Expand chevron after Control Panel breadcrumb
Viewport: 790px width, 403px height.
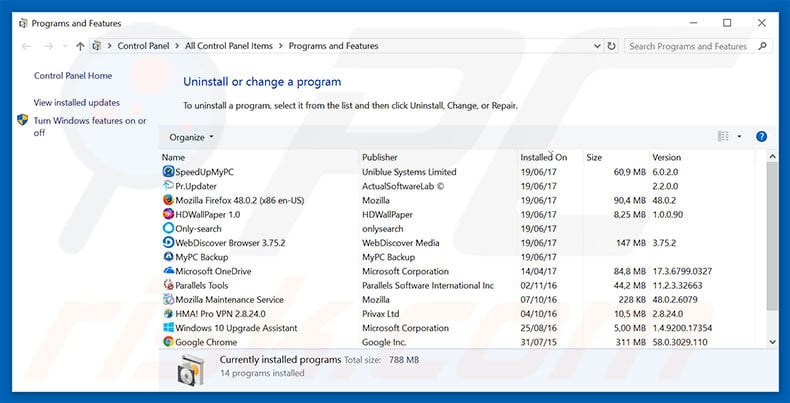point(177,46)
